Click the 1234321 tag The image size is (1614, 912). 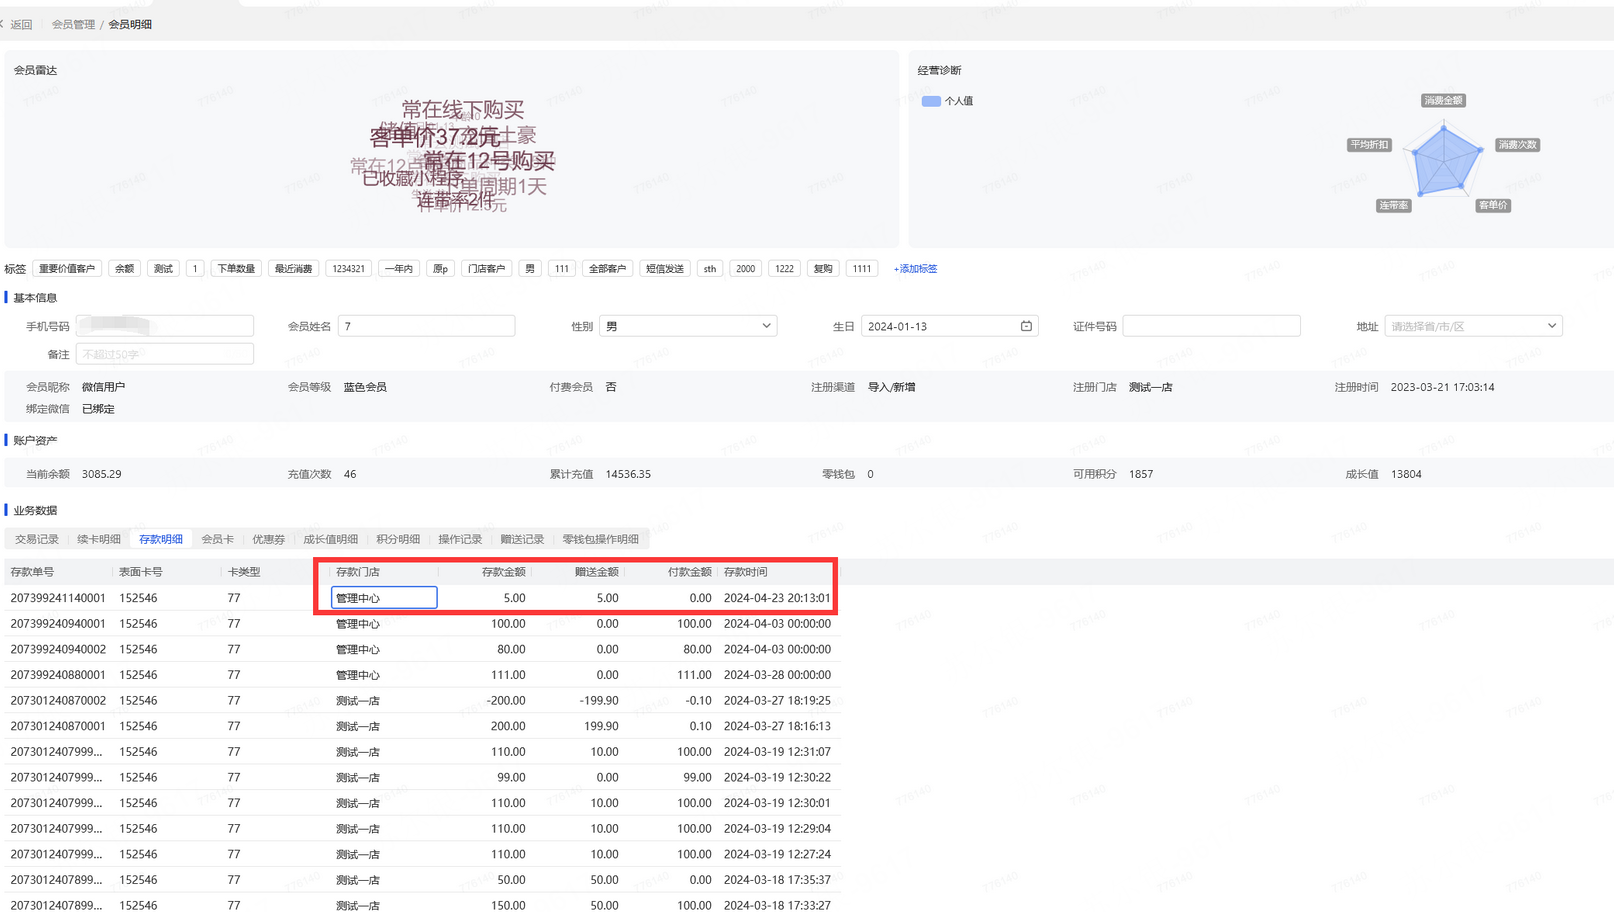point(349,269)
